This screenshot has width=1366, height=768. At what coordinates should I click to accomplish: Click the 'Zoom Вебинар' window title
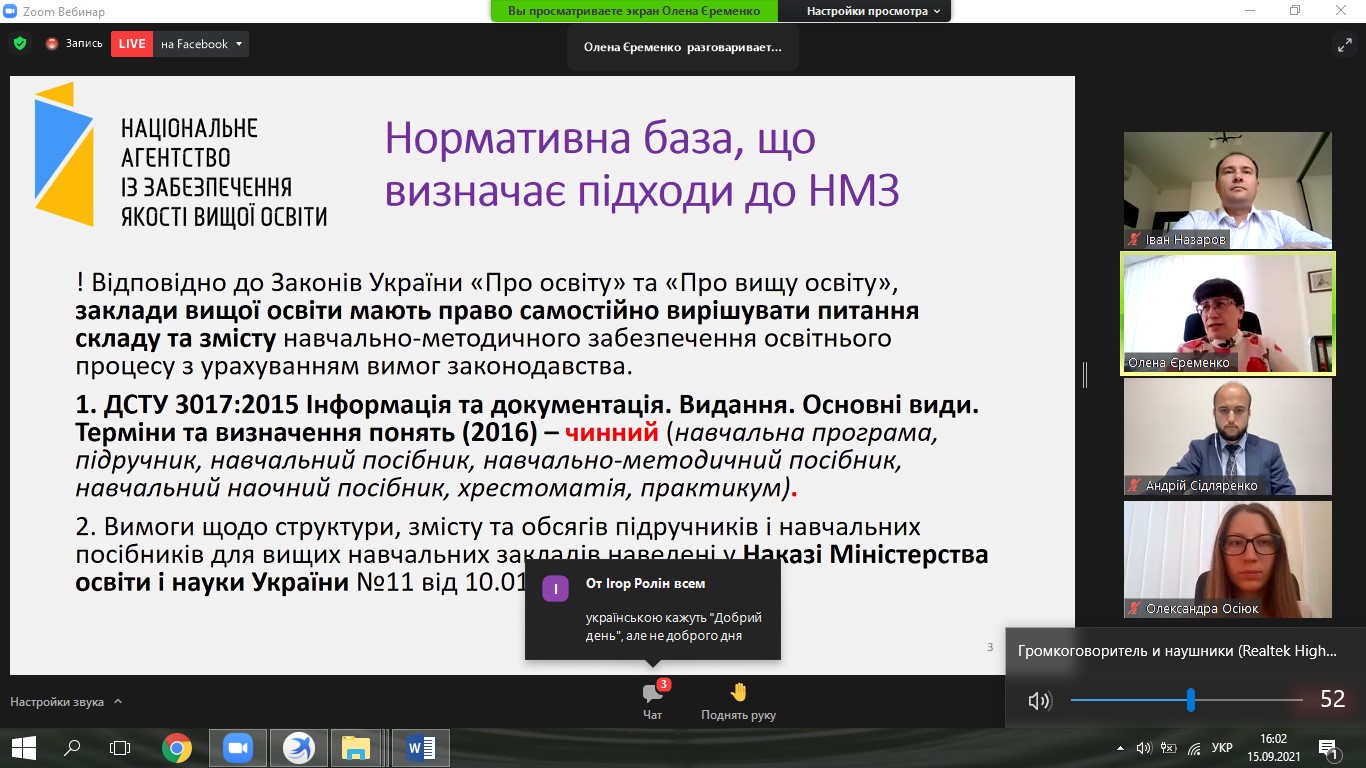click(62, 11)
